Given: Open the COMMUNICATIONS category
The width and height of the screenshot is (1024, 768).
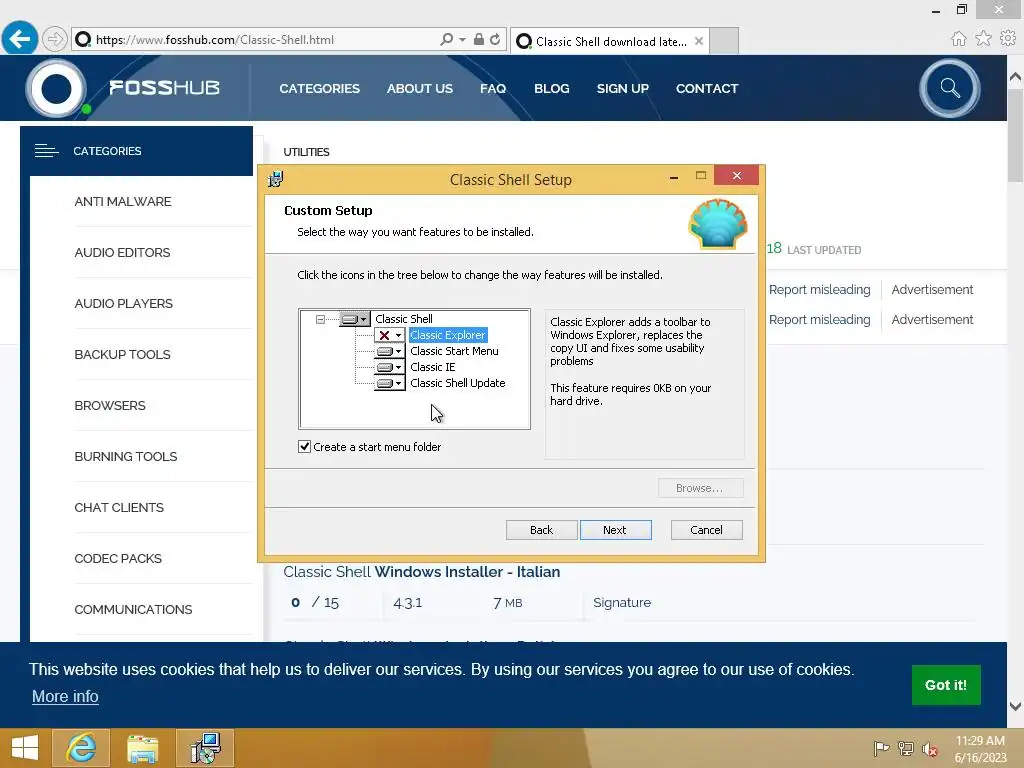Looking at the screenshot, I should tap(133, 609).
